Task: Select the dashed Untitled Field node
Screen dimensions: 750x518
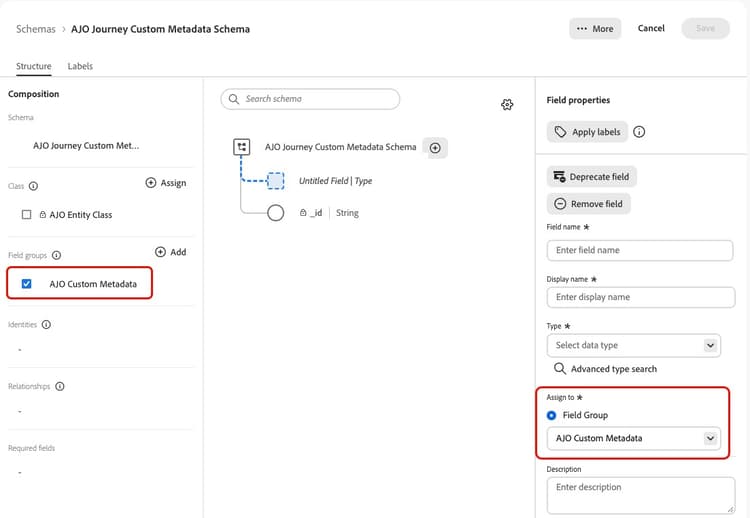Action: (x=276, y=181)
